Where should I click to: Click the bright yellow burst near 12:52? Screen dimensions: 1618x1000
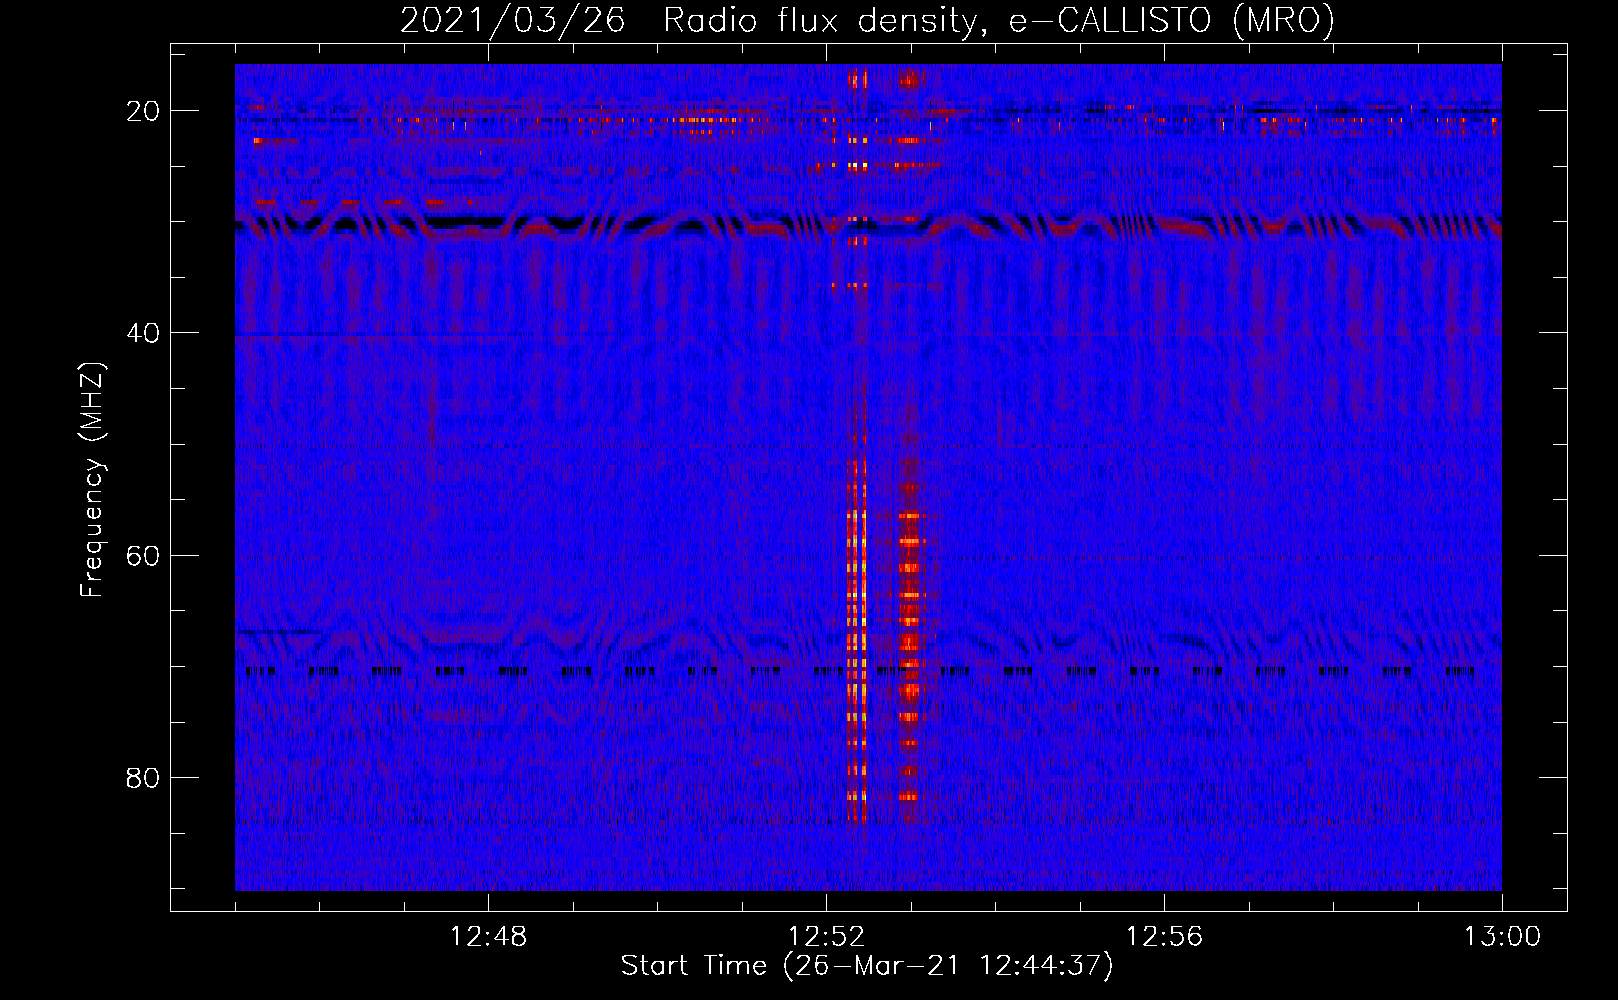coord(856,640)
